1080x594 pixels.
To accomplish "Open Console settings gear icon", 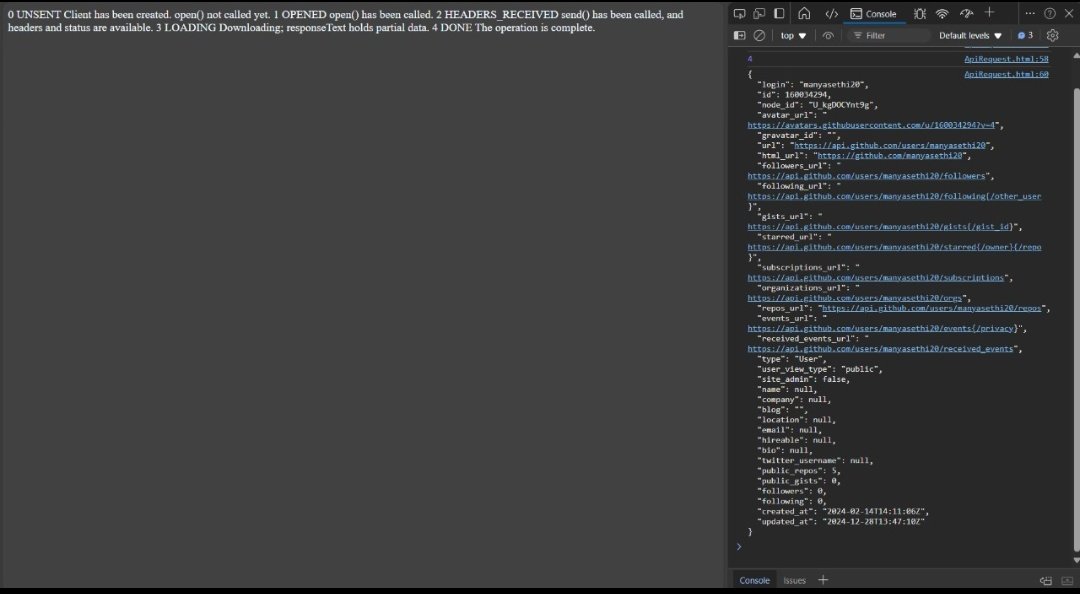I will tap(1052, 35).
